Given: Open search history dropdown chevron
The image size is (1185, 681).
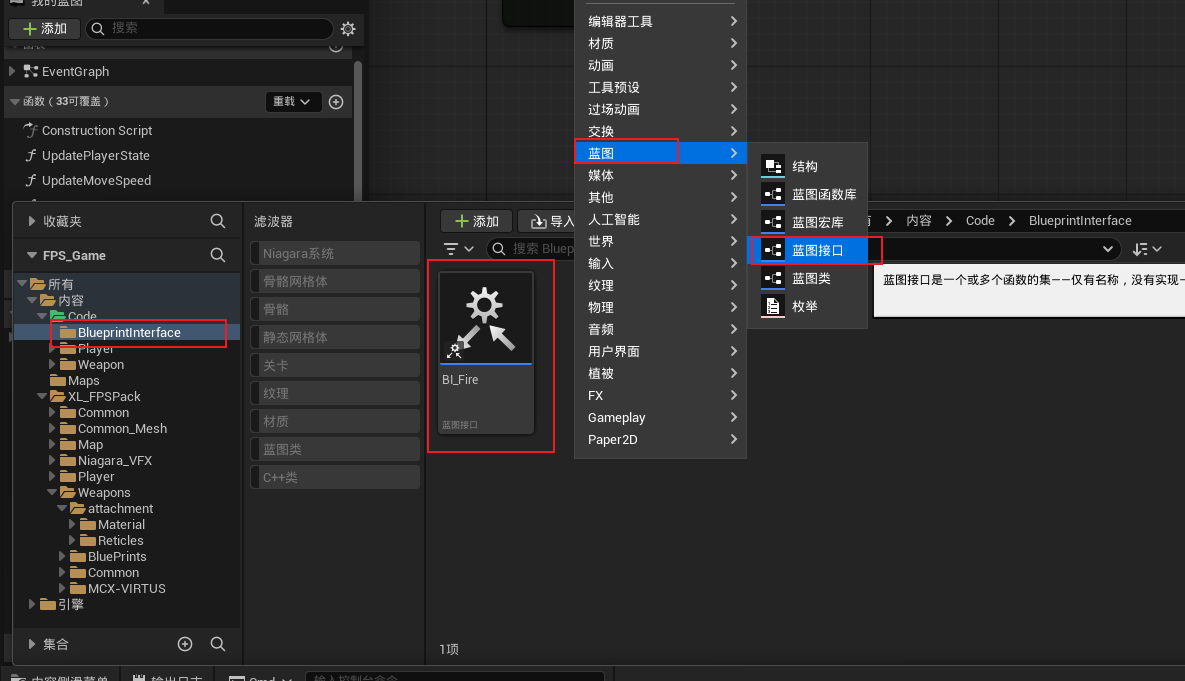Looking at the screenshot, I should click(1107, 249).
